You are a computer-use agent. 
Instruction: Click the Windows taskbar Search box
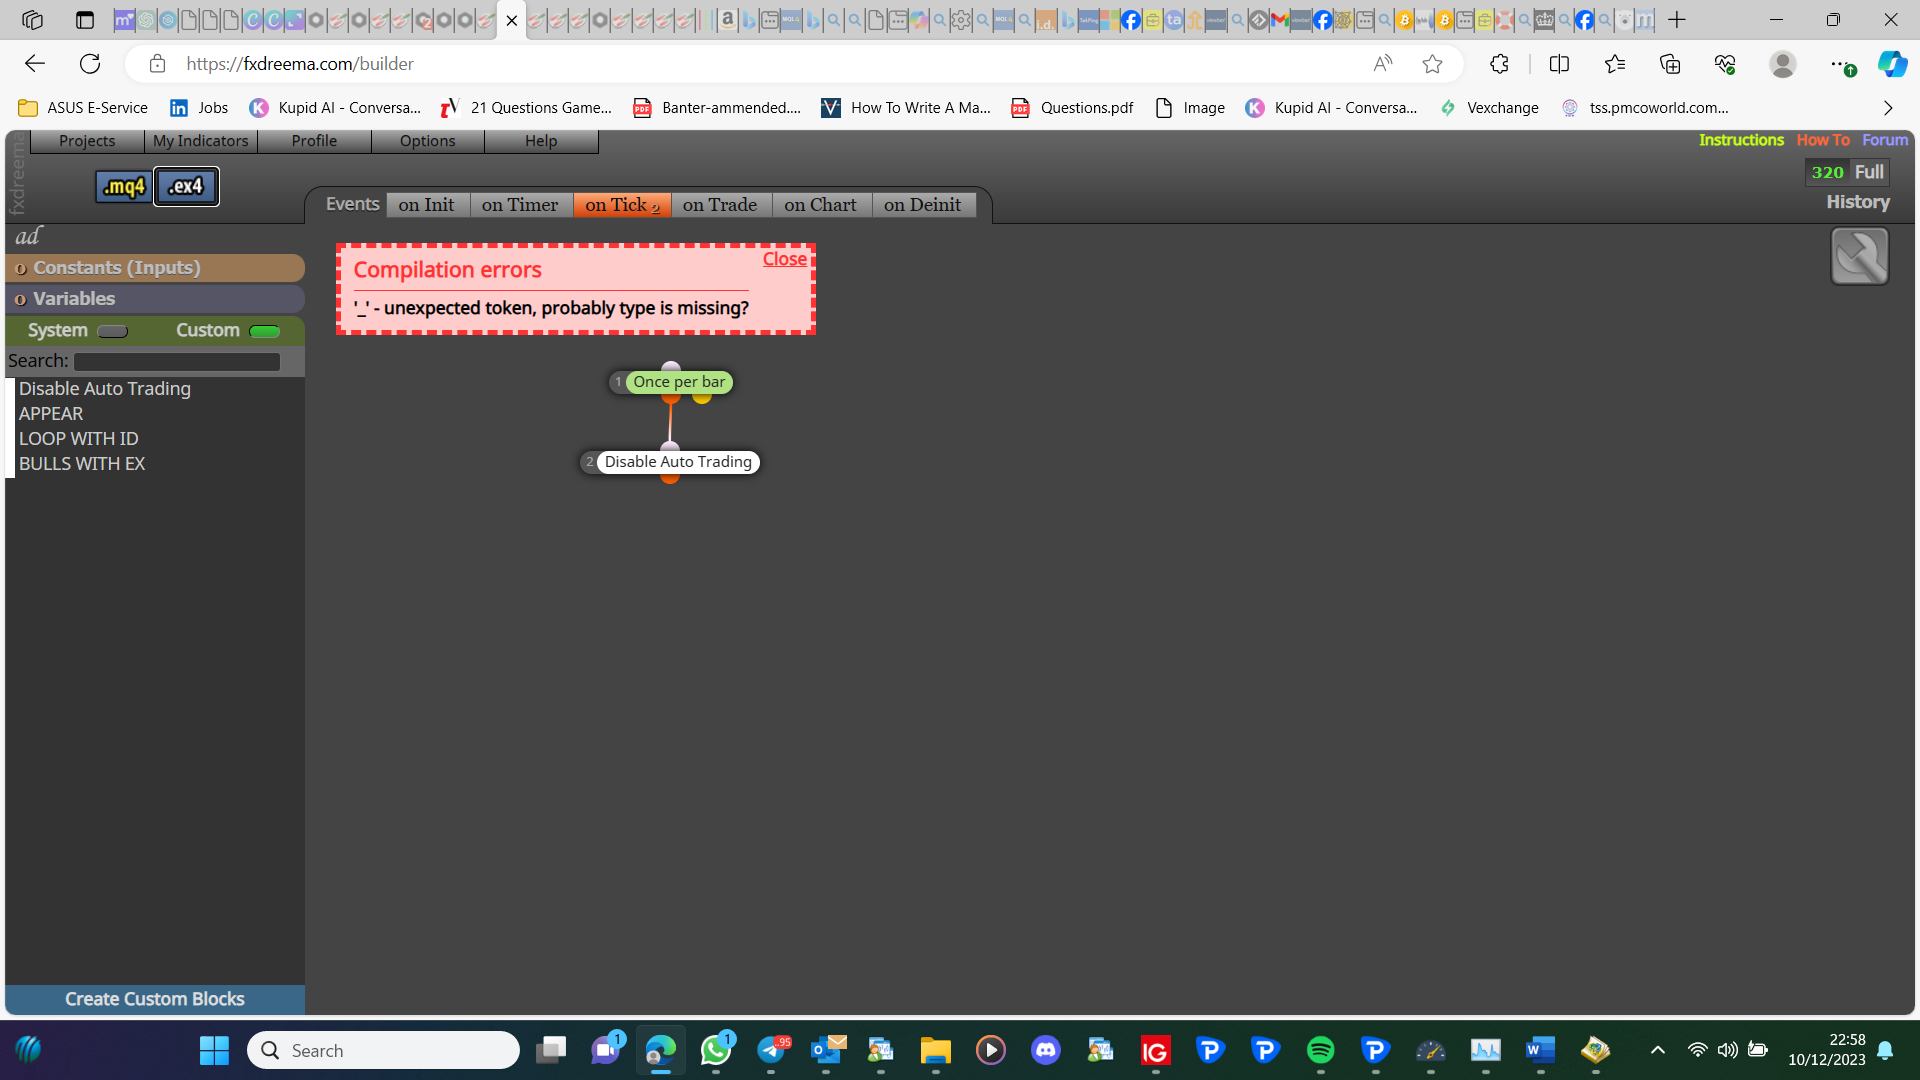[384, 1050]
